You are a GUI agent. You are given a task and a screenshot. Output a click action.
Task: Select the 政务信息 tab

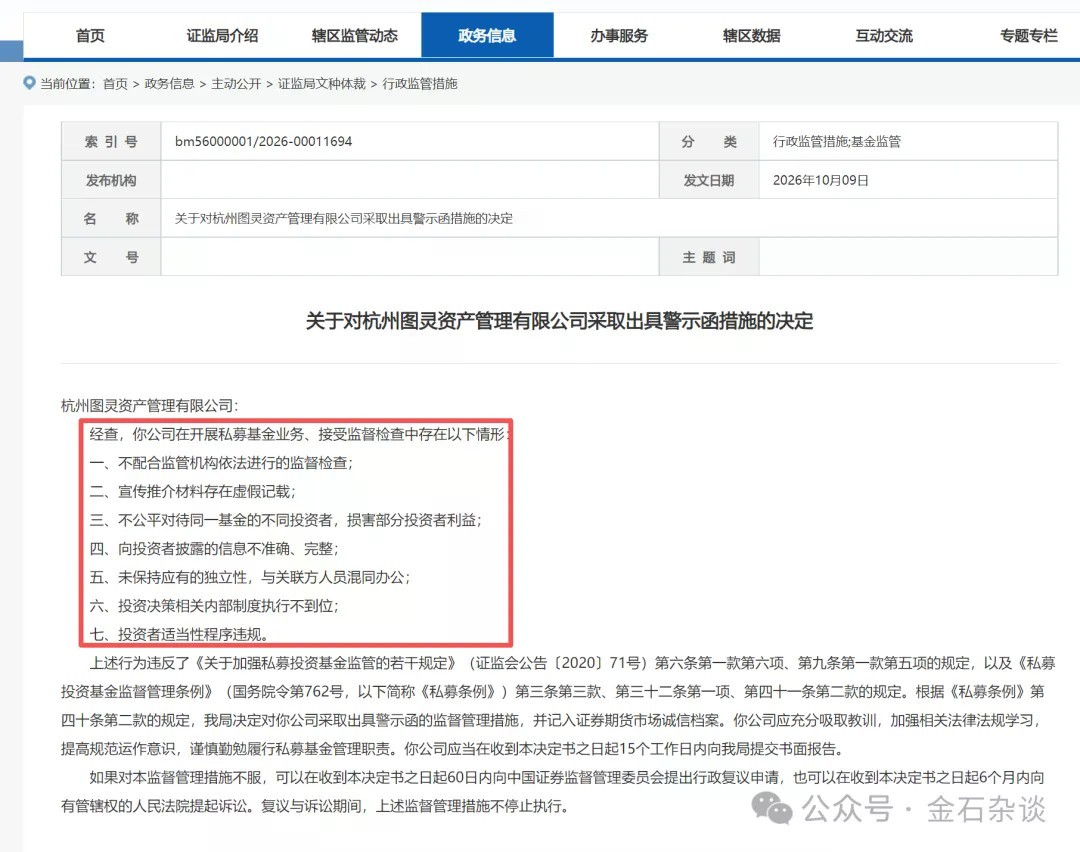coord(487,35)
